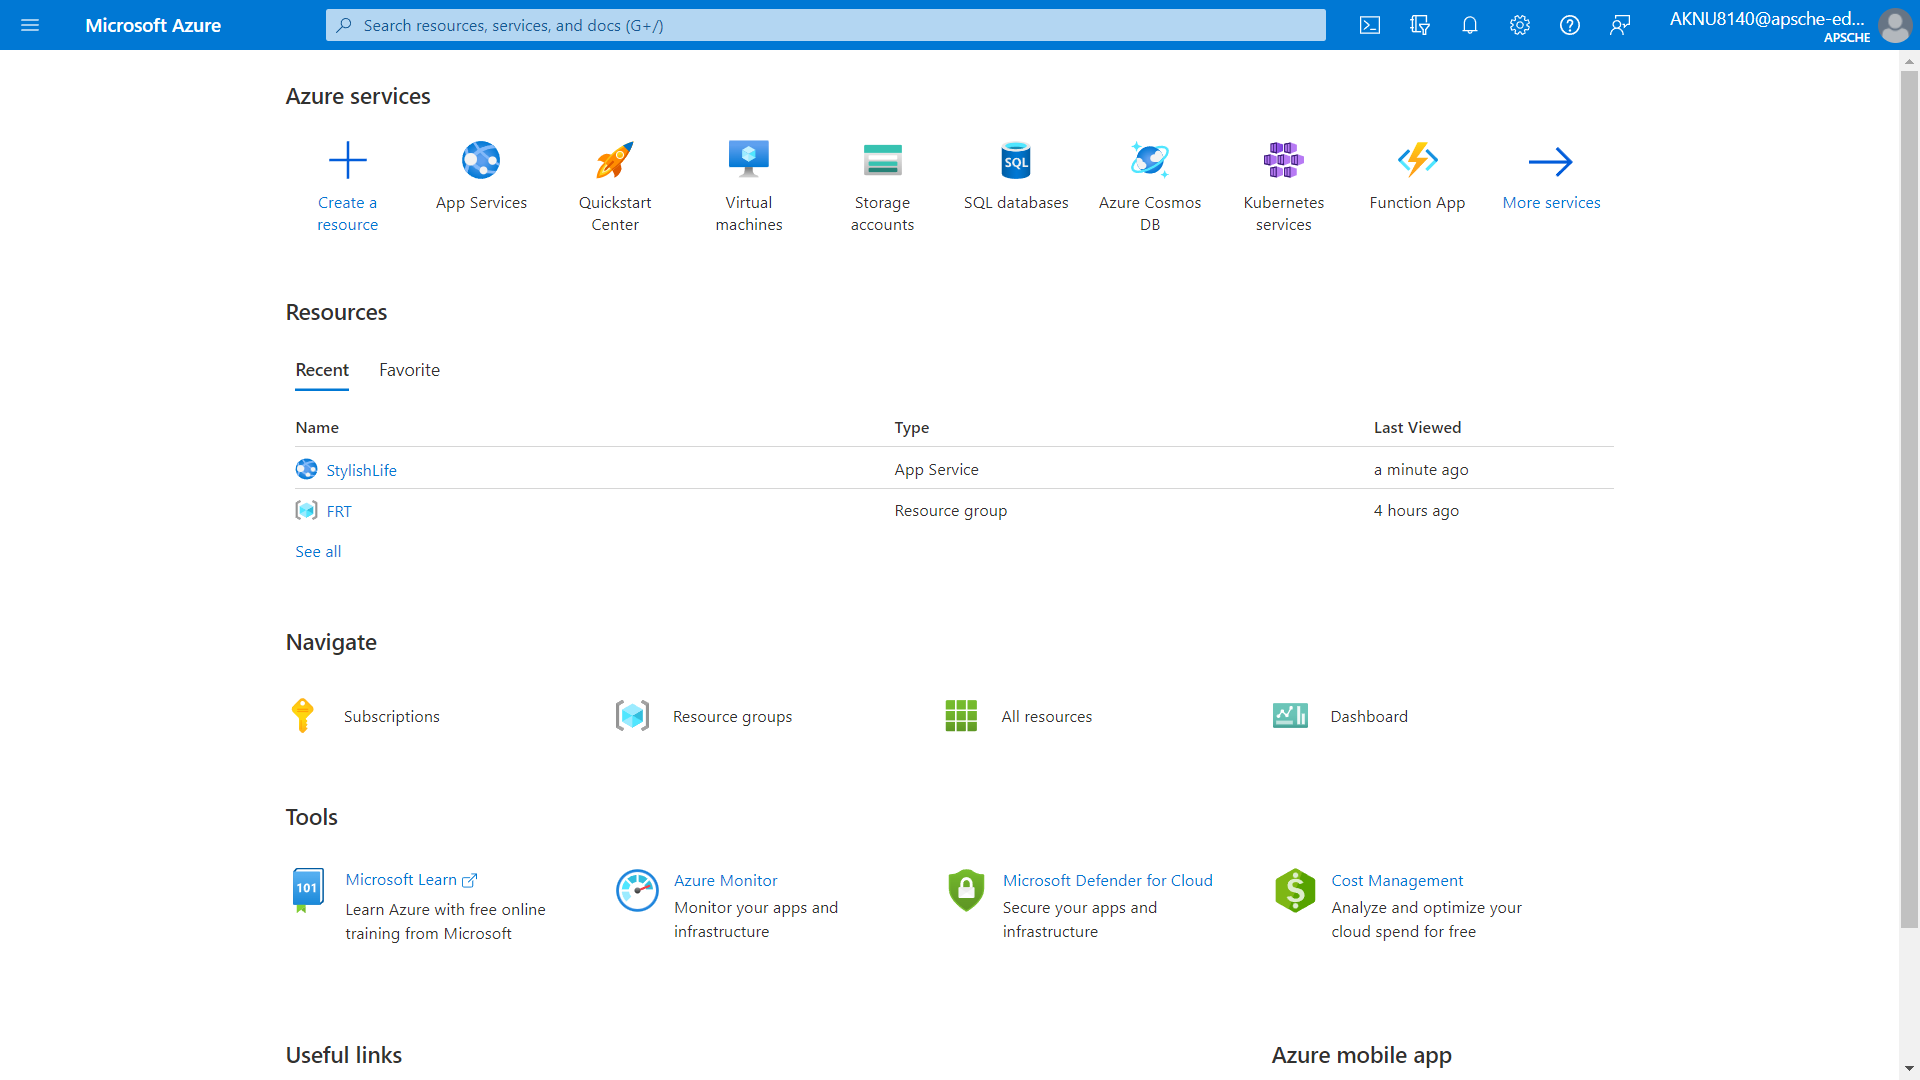Click the Kubernetes services icon

1283,160
